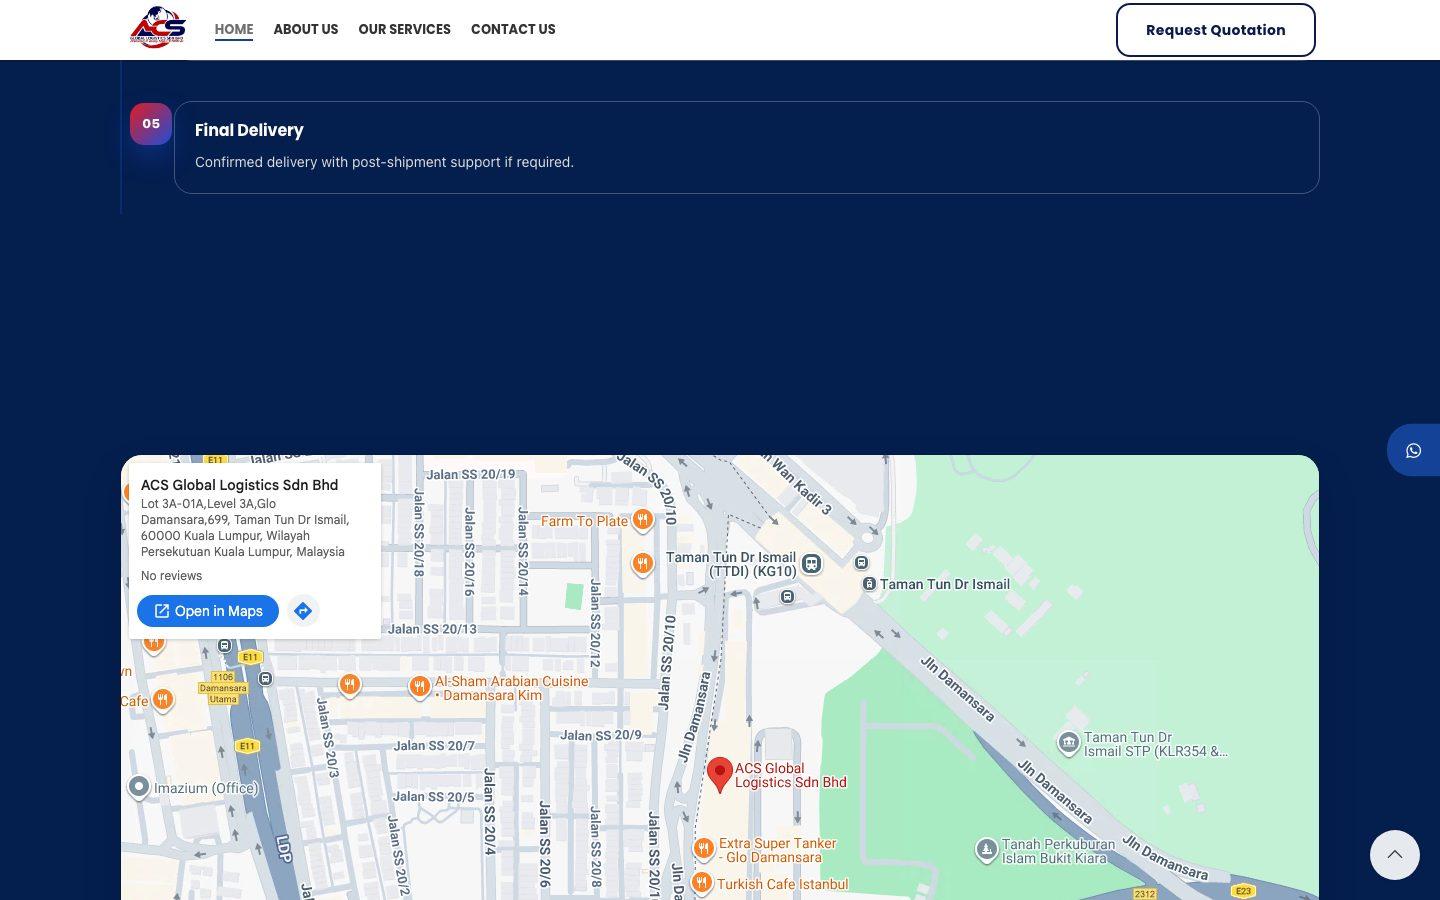The image size is (1440, 900).
Task: Click the red ACS Global Logistics map pin
Action: tap(719, 775)
